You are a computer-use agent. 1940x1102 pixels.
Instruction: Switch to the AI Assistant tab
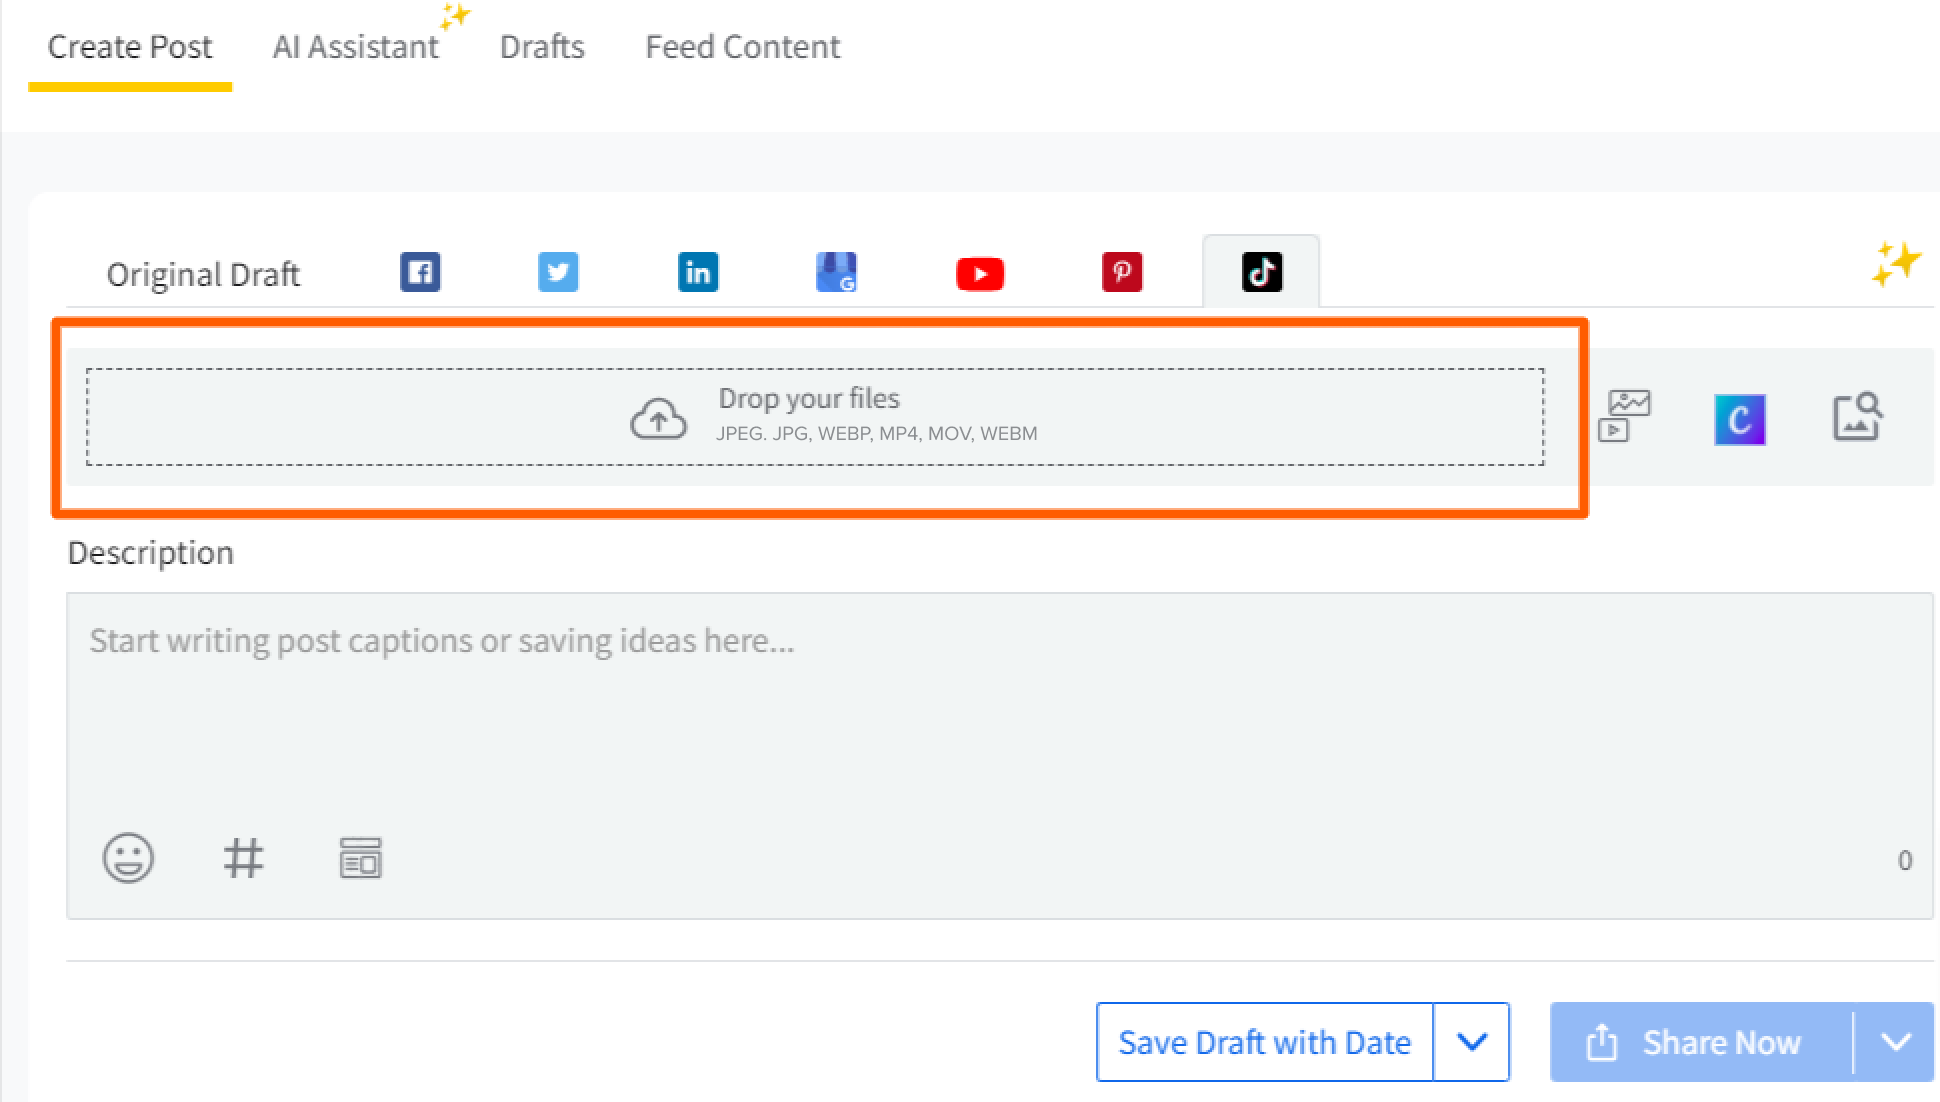click(x=356, y=47)
